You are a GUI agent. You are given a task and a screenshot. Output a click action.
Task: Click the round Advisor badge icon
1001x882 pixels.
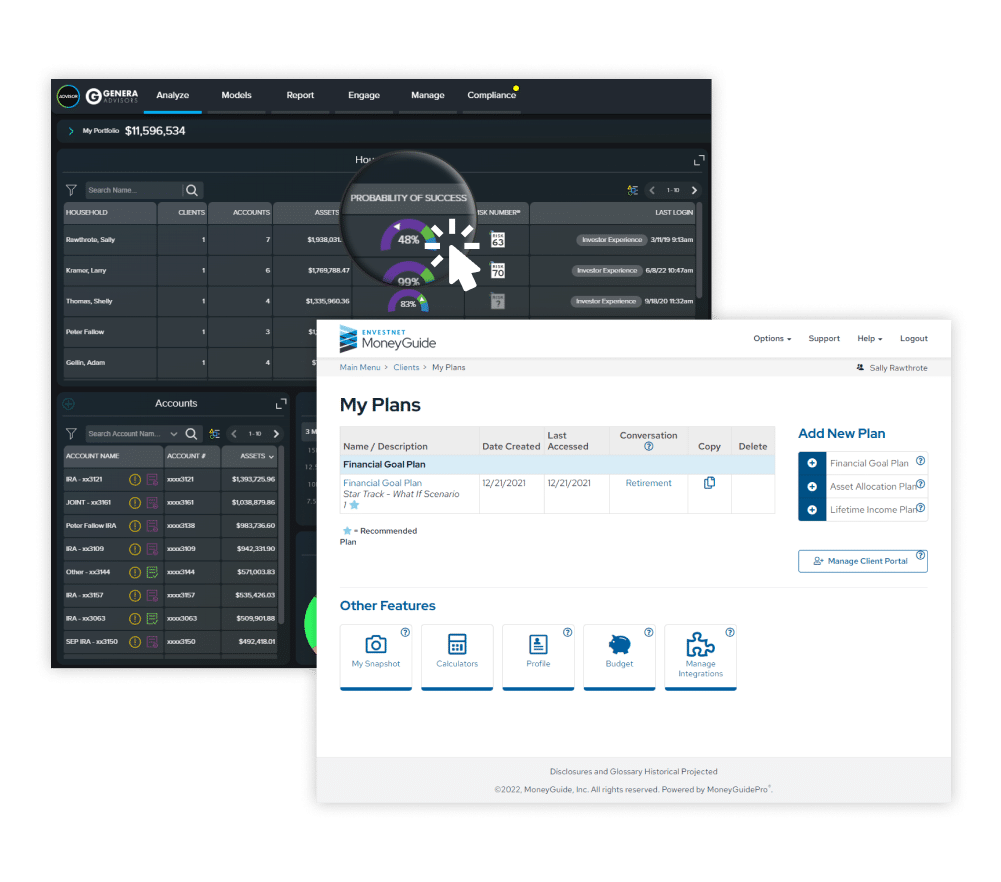pos(68,96)
